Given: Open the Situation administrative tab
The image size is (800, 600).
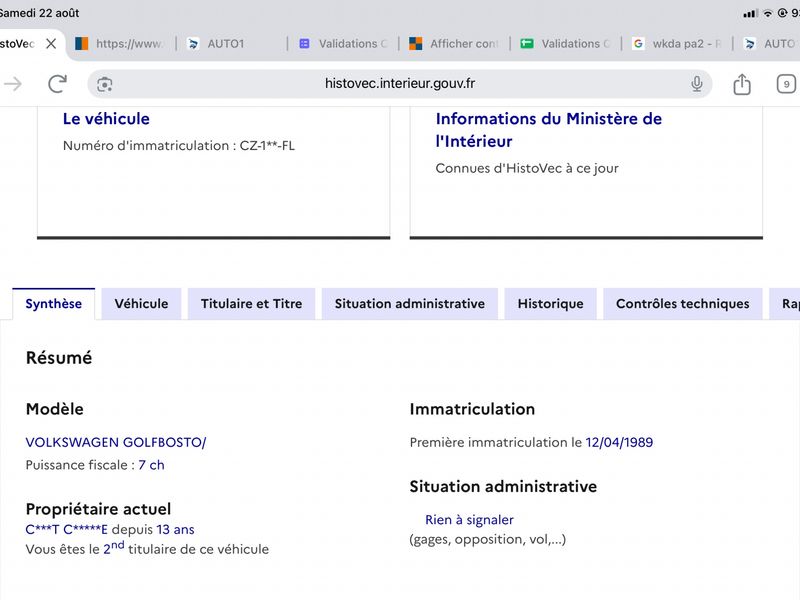Looking at the screenshot, I should [x=410, y=304].
